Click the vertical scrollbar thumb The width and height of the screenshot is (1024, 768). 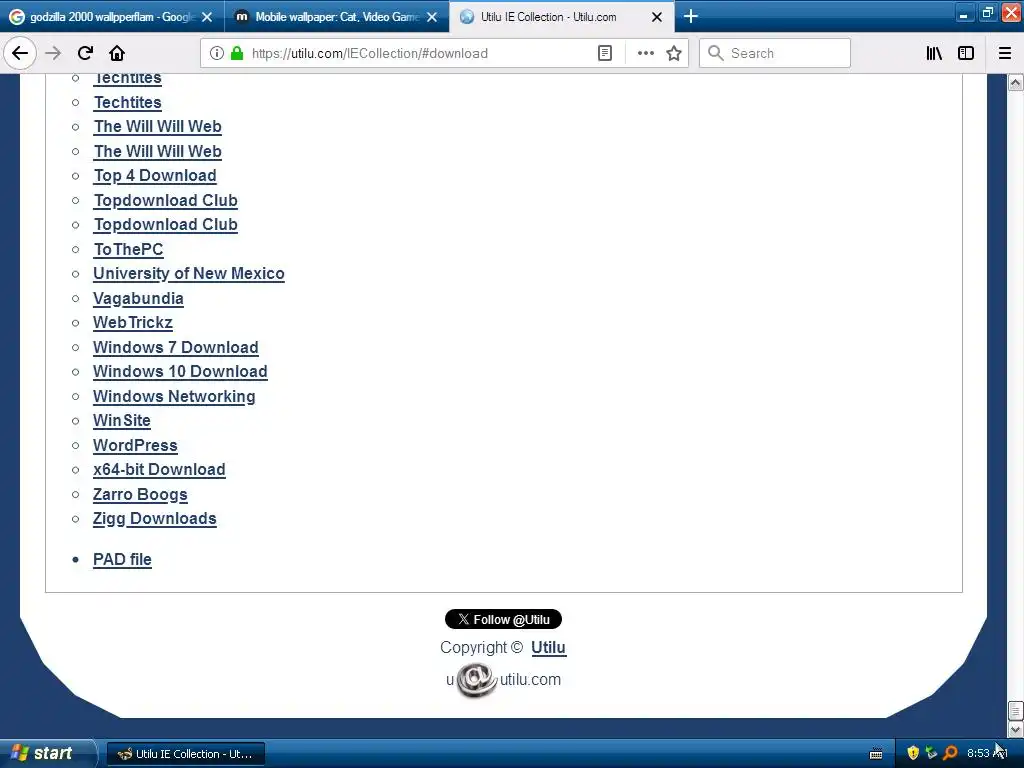[x=1016, y=710]
